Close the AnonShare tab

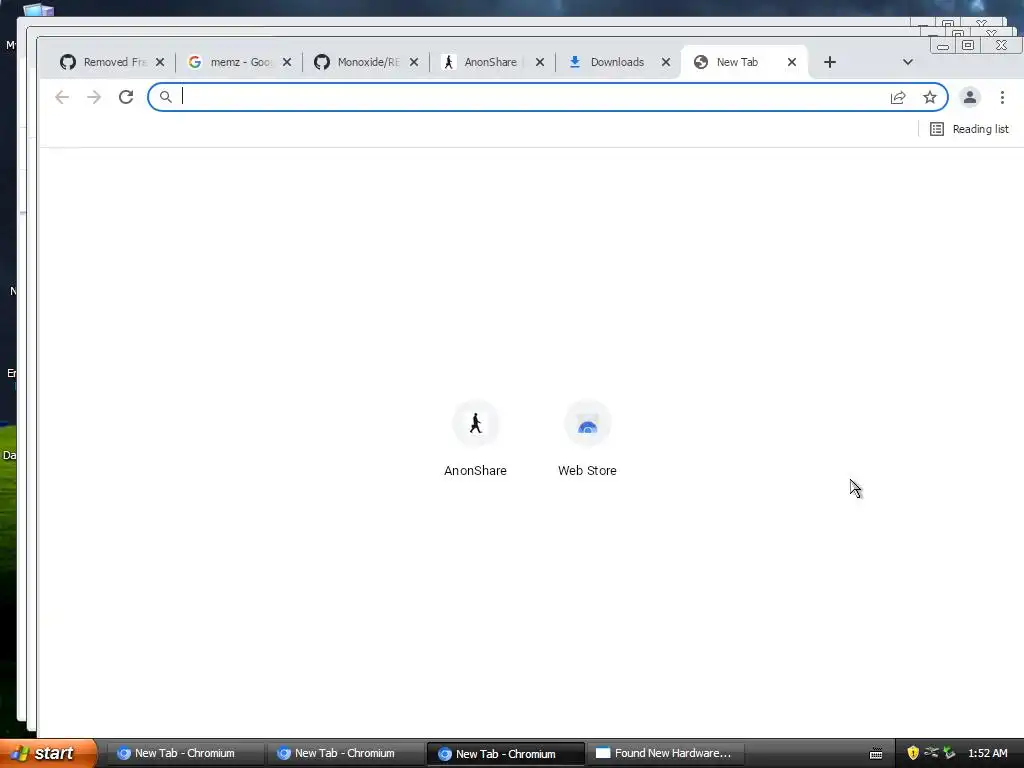tap(540, 62)
